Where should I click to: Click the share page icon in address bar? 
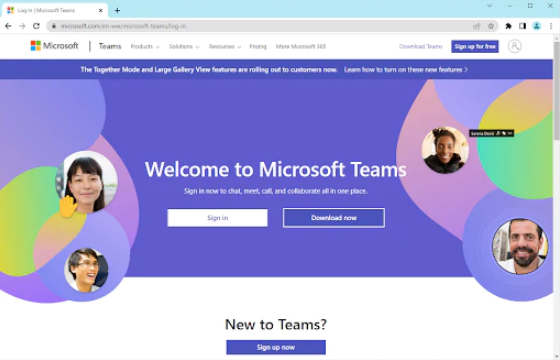pos(476,26)
